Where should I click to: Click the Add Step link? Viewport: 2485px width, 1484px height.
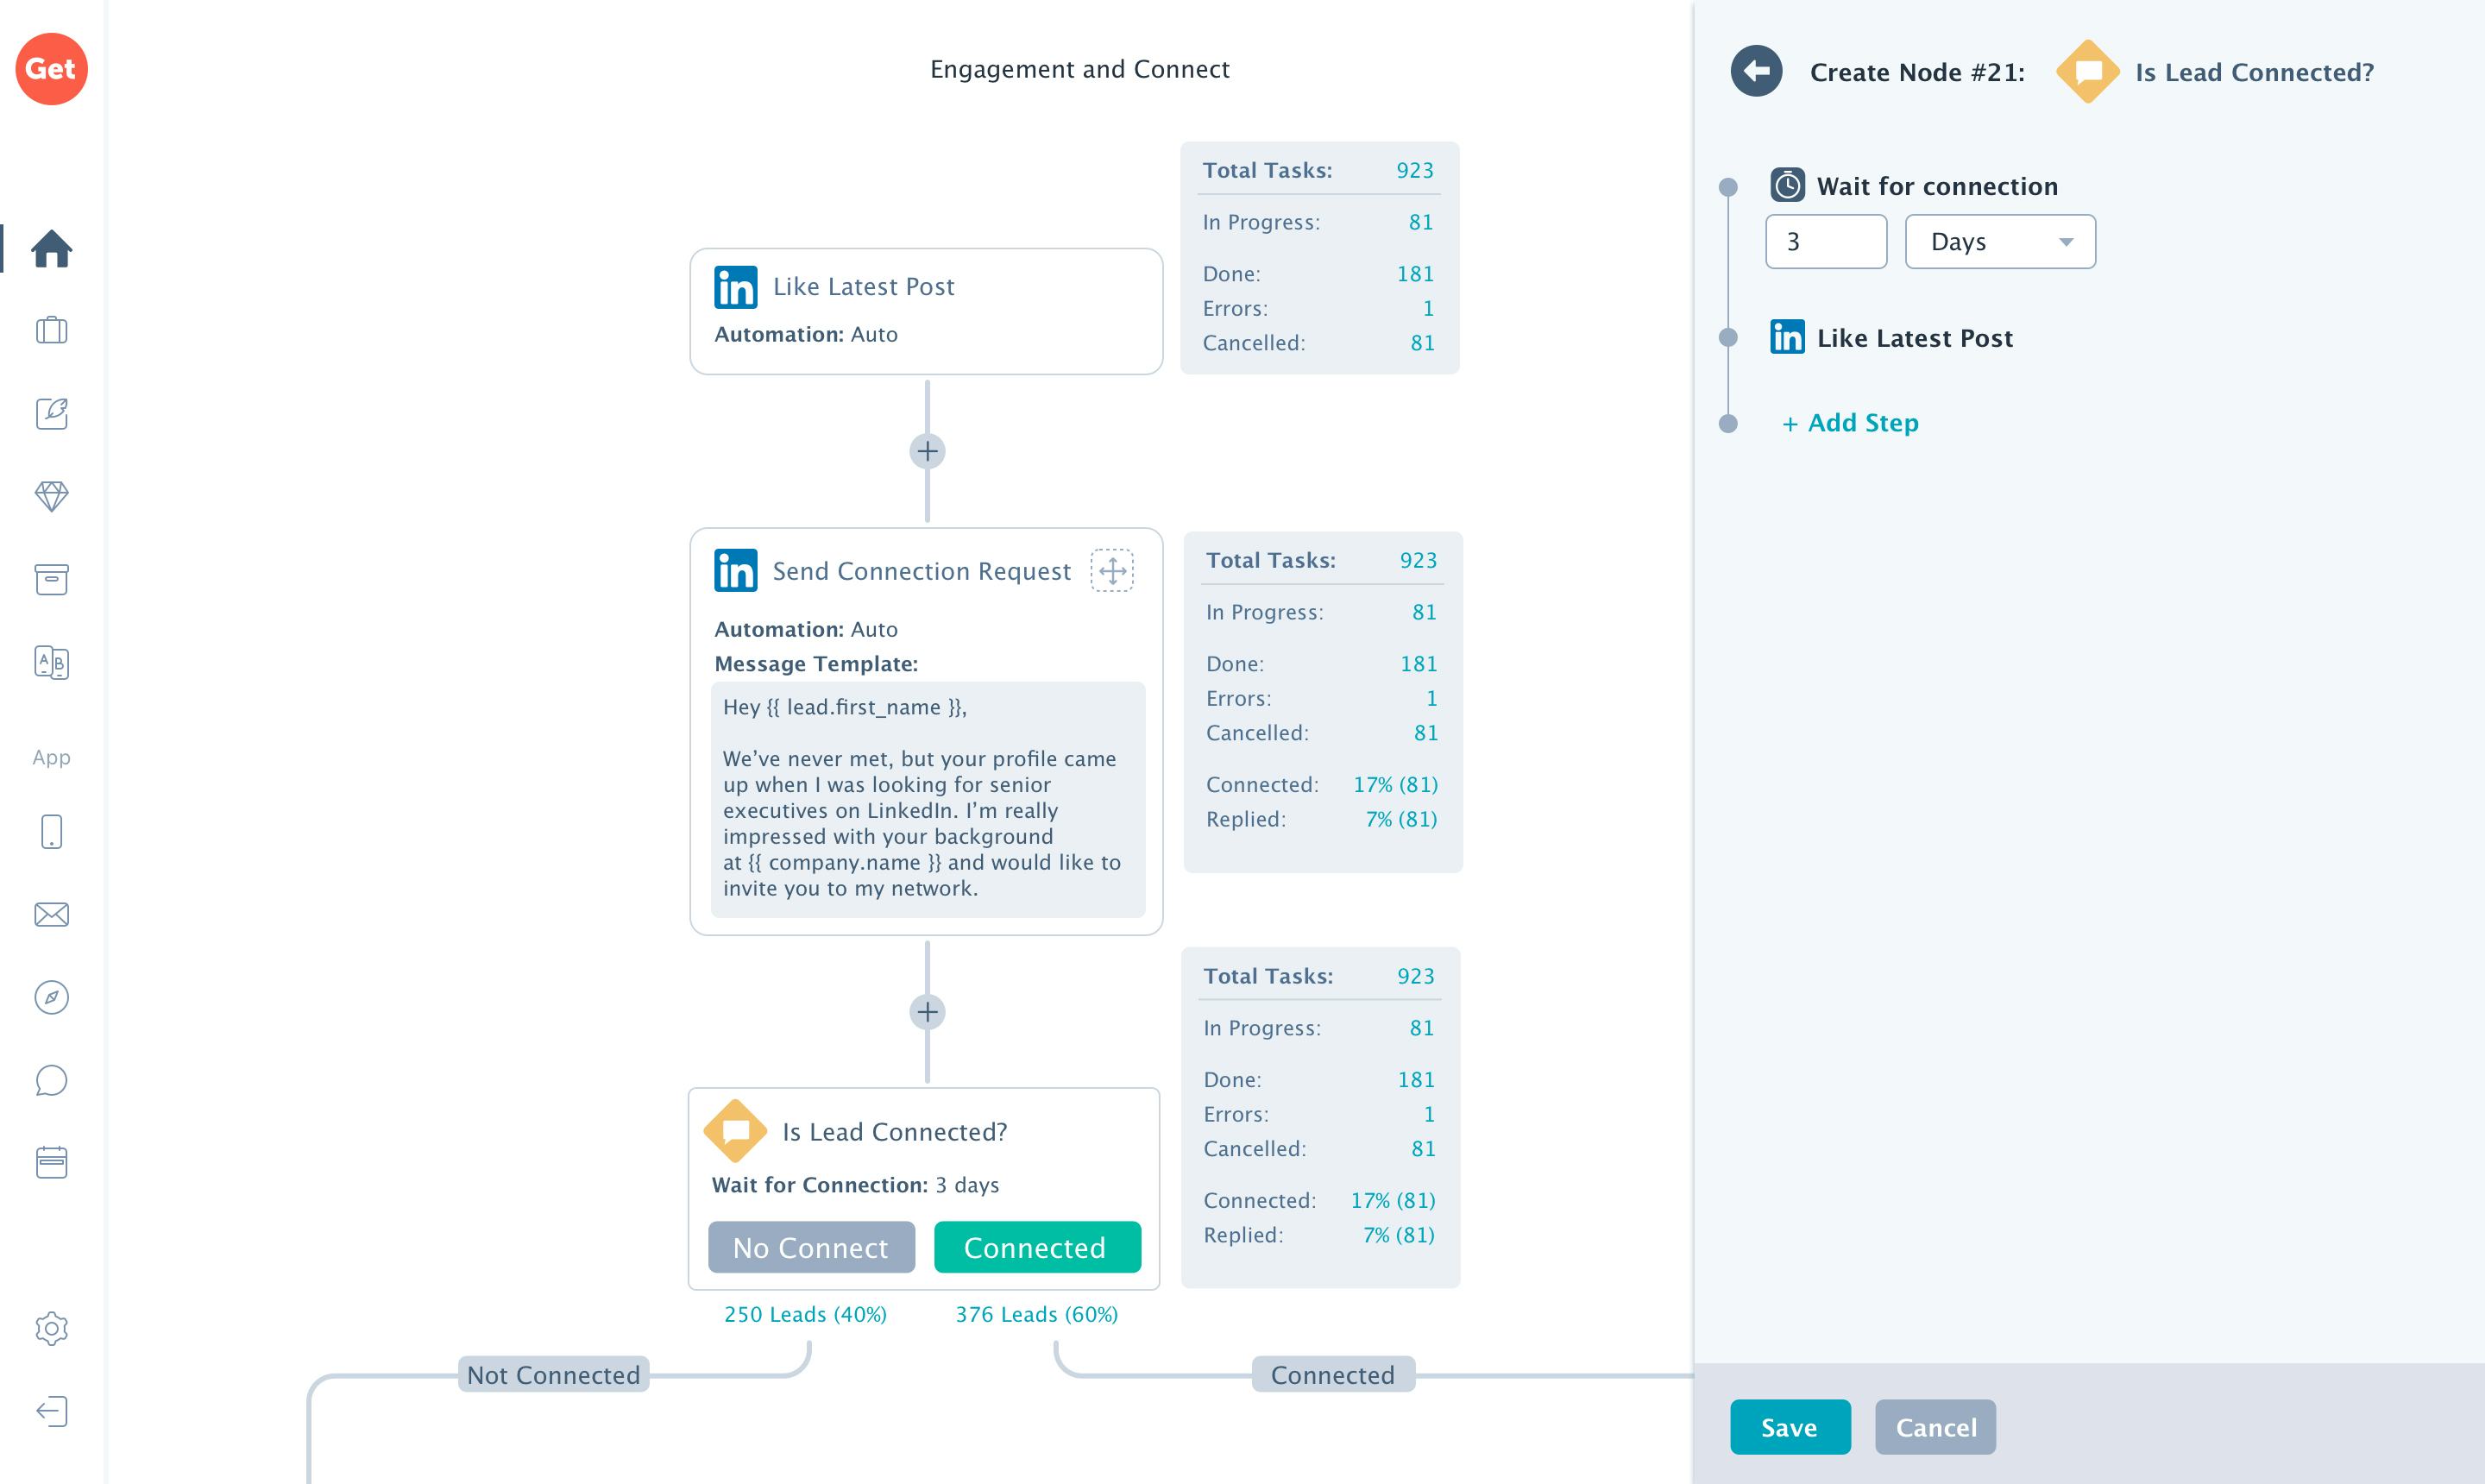pos(1849,422)
